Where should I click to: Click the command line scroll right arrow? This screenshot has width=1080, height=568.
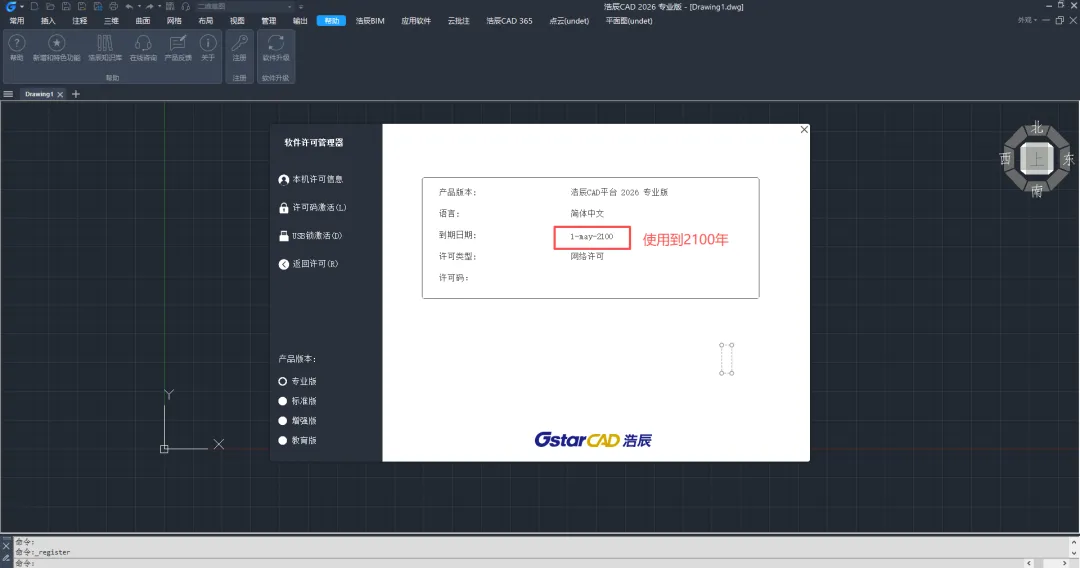(1064, 563)
